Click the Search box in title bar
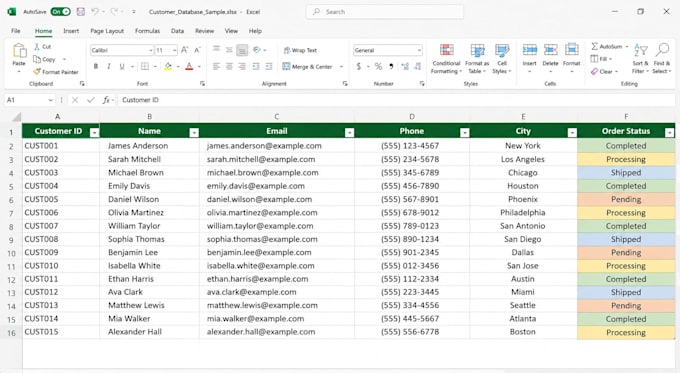The image size is (680, 373). pyautogui.click(x=385, y=12)
